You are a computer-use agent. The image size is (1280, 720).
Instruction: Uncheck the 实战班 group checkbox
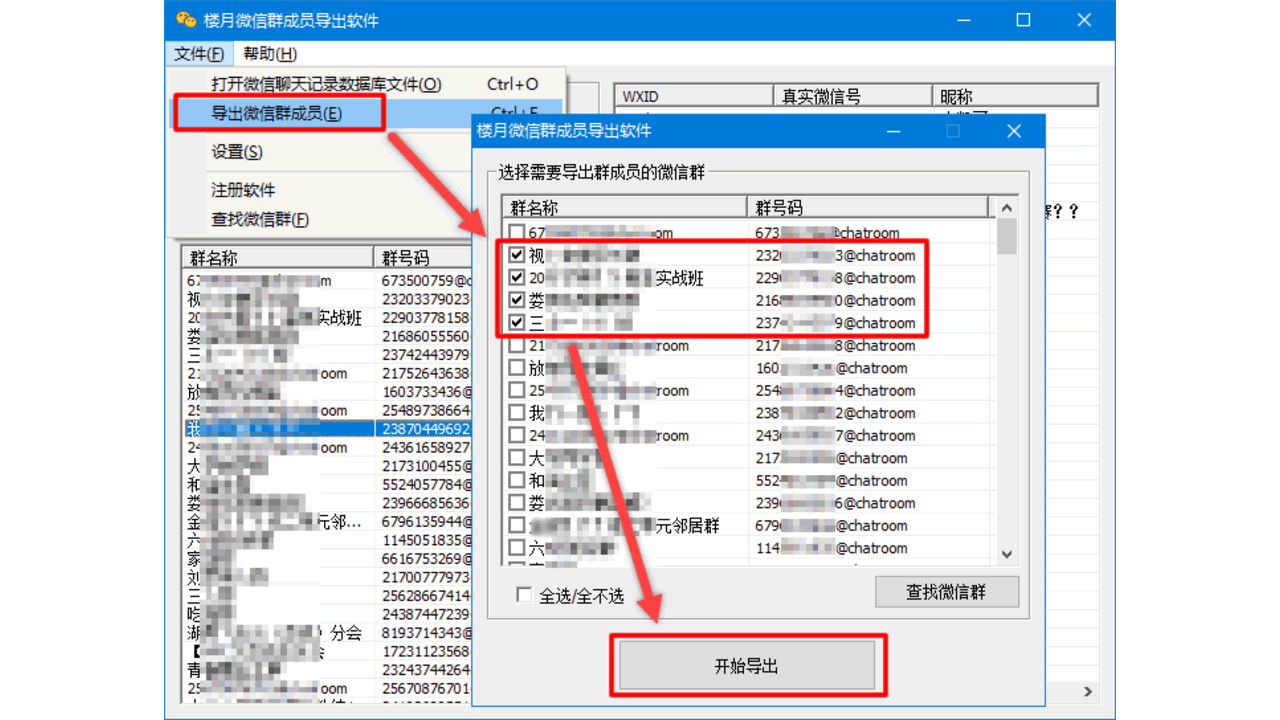click(517, 278)
